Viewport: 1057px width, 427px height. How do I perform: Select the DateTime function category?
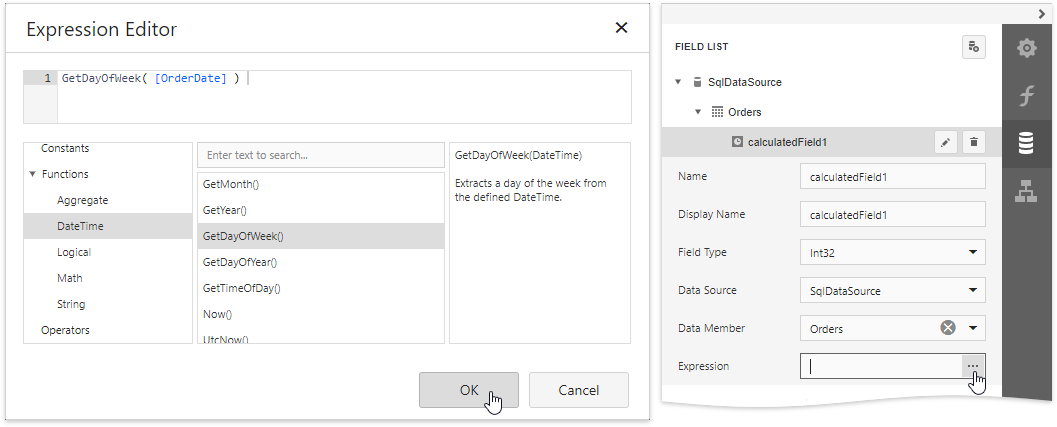(80, 226)
